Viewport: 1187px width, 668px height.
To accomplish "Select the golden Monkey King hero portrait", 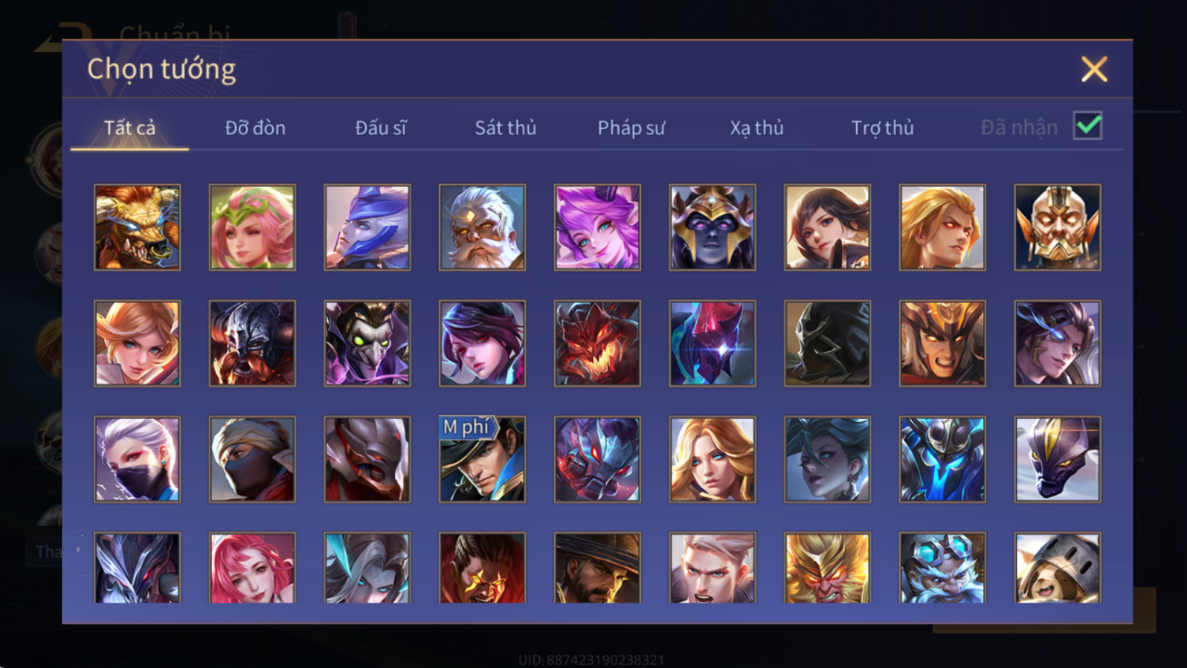I will coord(827,568).
